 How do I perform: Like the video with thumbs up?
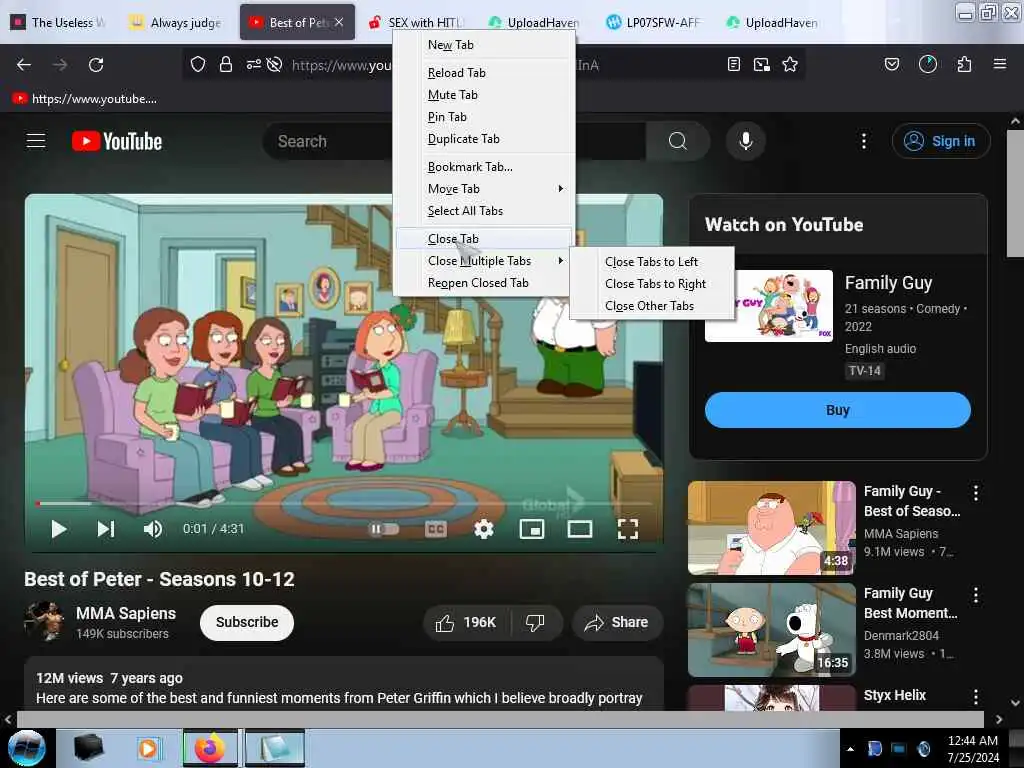pos(466,622)
